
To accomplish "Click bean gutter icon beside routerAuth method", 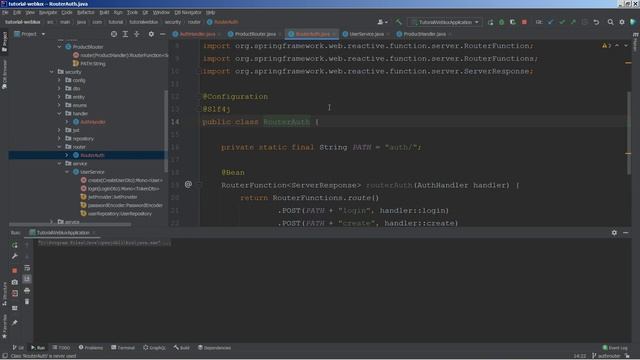I will coord(188,184).
